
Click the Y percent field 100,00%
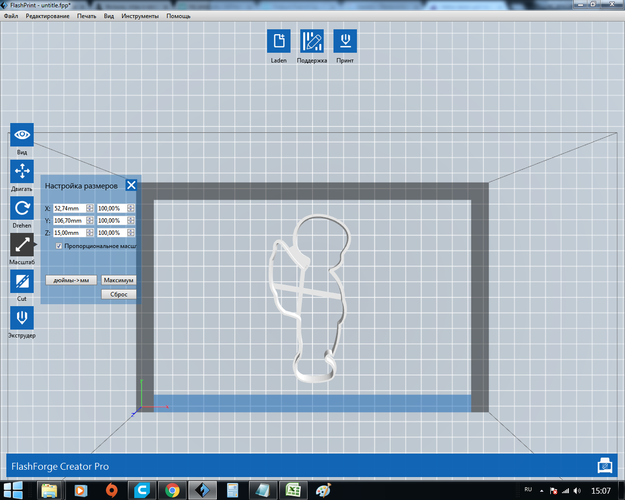click(112, 220)
